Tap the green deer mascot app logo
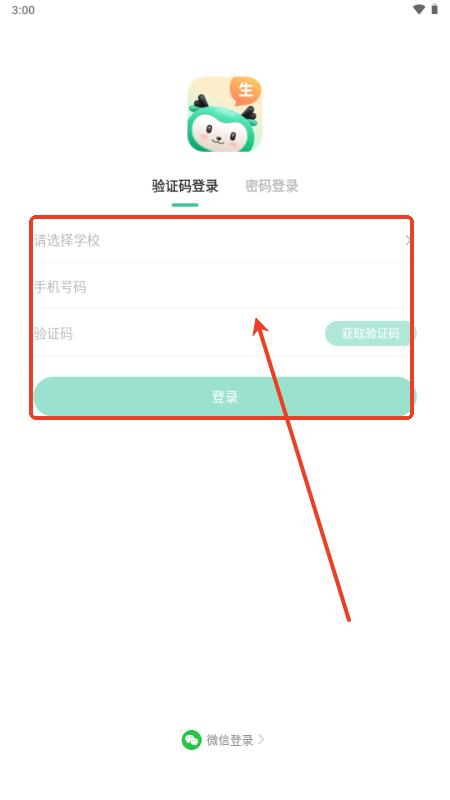The height and width of the screenshot is (800, 450). pyautogui.click(x=225, y=114)
